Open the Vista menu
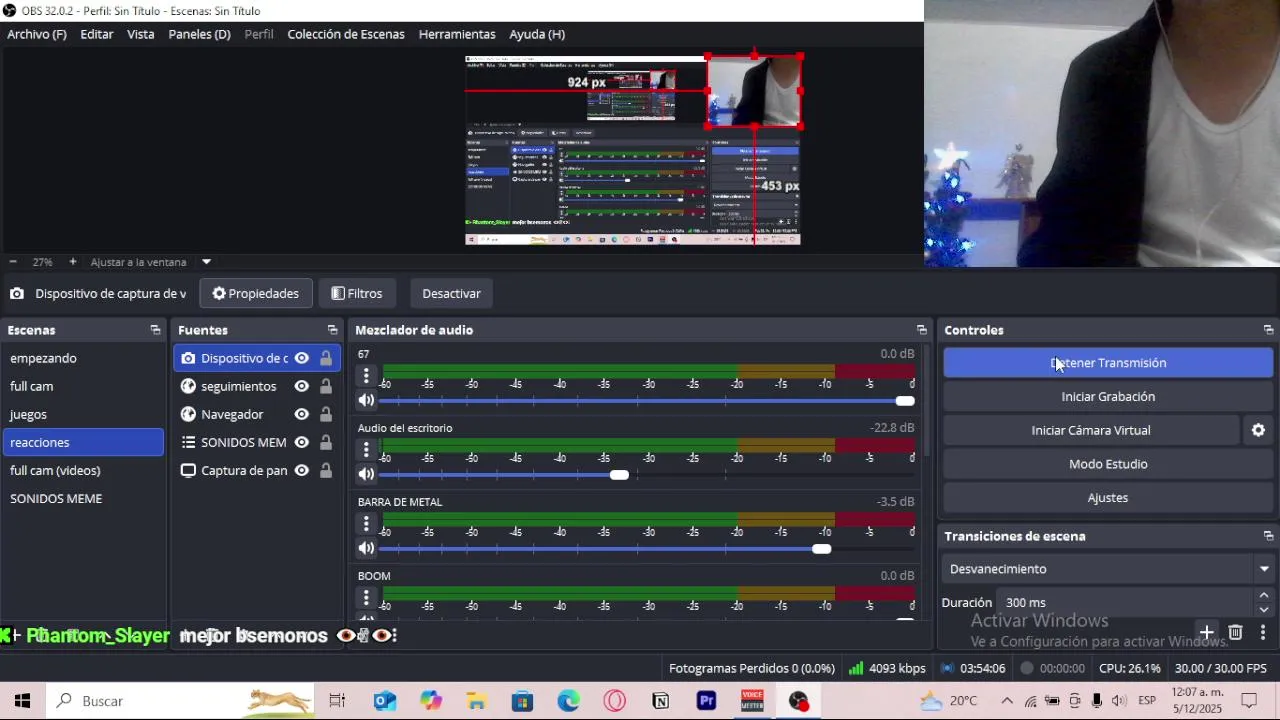The width and height of the screenshot is (1280, 720). tap(141, 34)
